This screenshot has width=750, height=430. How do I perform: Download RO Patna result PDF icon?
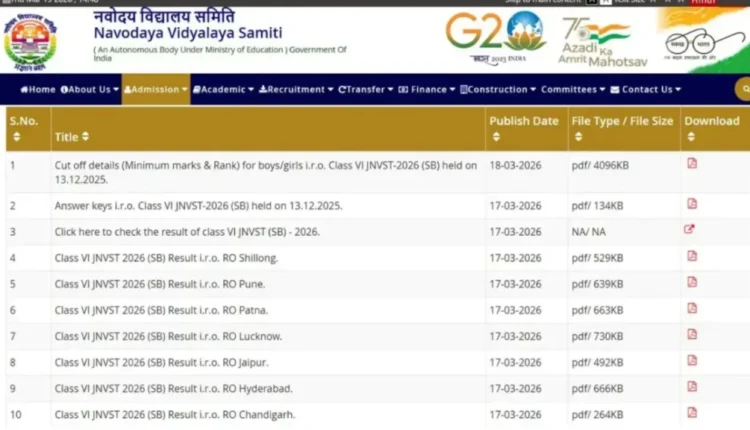pyautogui.click(x=692, y=308)
